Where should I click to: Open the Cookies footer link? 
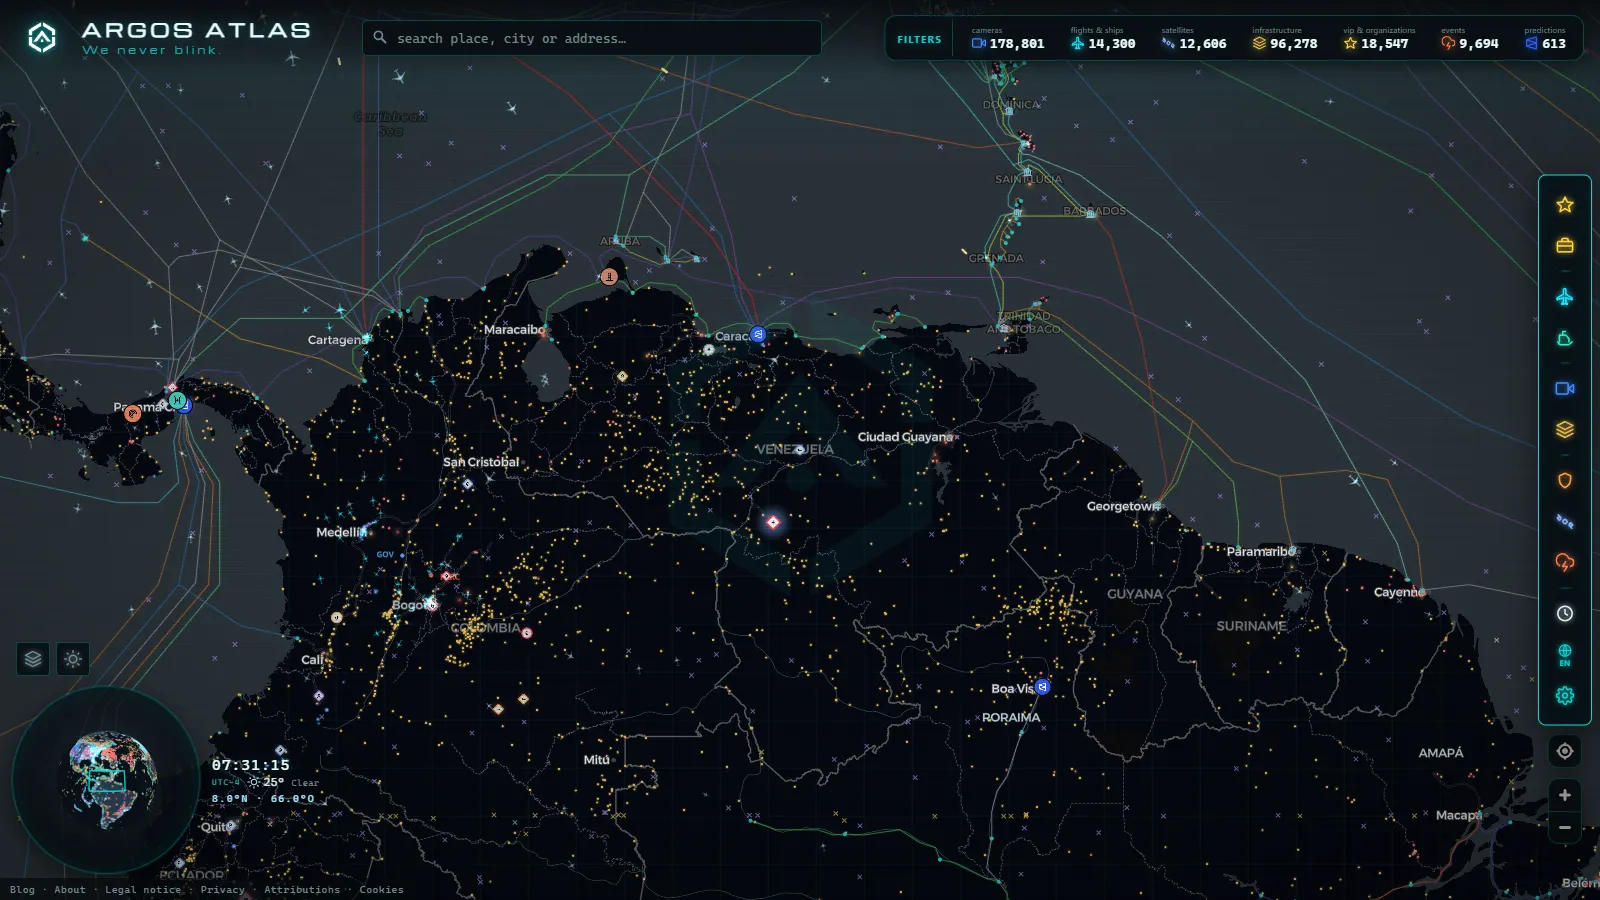coord(381,889)
